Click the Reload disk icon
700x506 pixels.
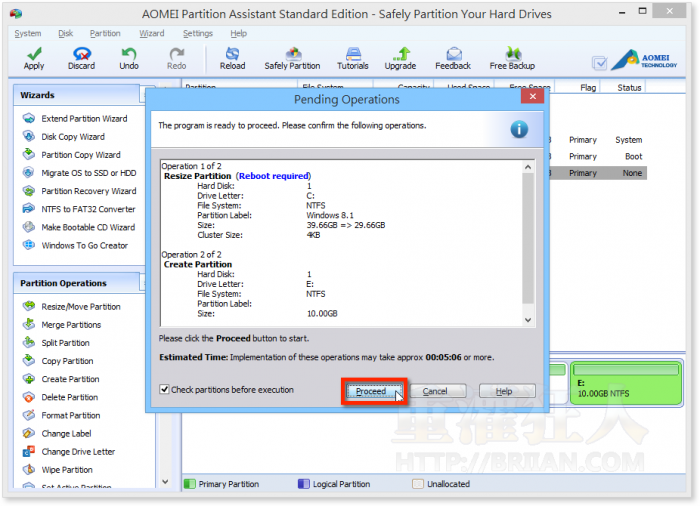(x=232, y=58)
